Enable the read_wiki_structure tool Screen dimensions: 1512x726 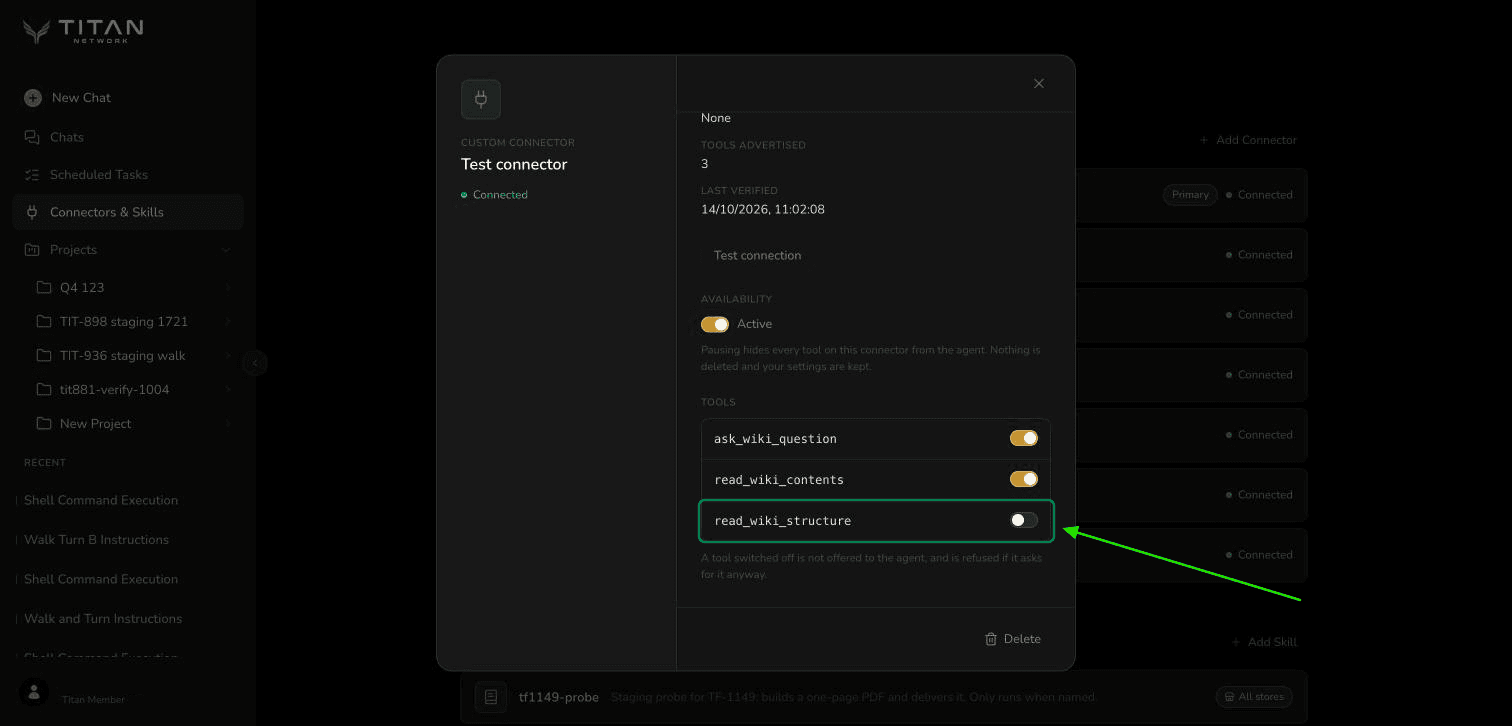(x=1024, y=520)
